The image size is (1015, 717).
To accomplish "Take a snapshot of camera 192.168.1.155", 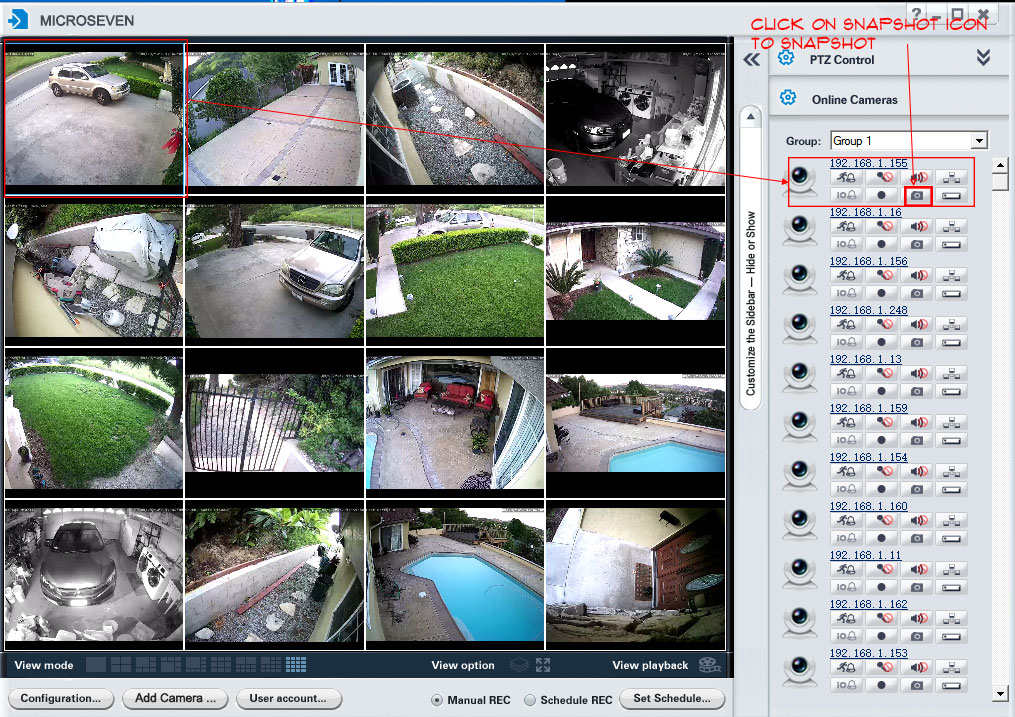I will point(917,195).
